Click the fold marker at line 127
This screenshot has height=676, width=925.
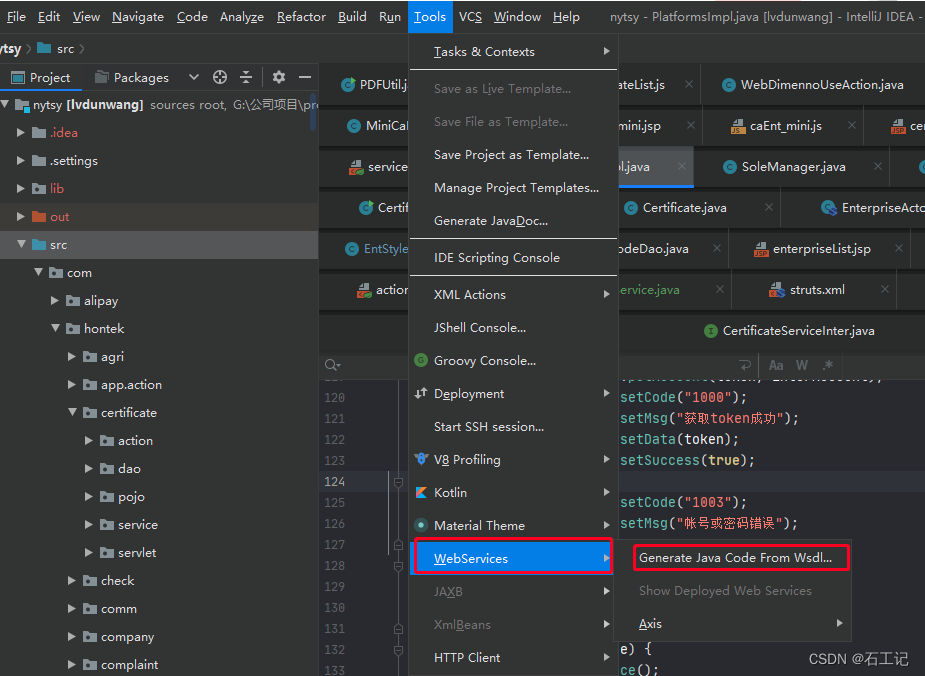398,545
